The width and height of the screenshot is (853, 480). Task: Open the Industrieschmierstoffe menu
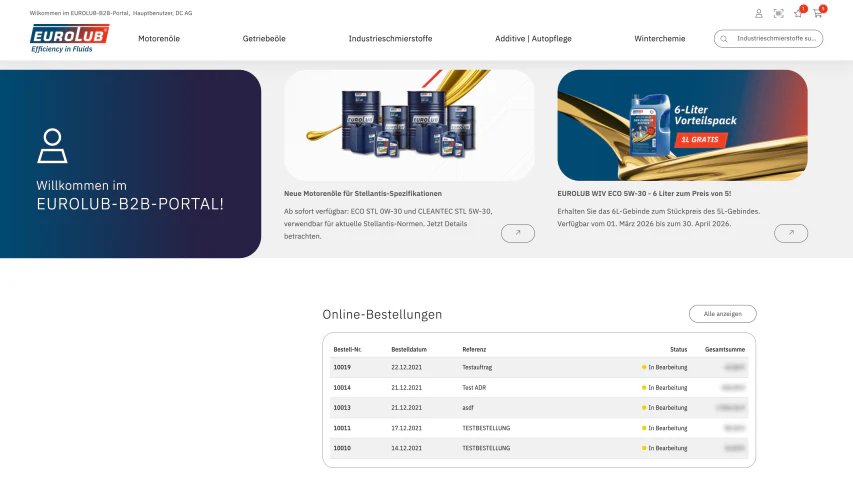pyautogui.click(x=390, y=39)
